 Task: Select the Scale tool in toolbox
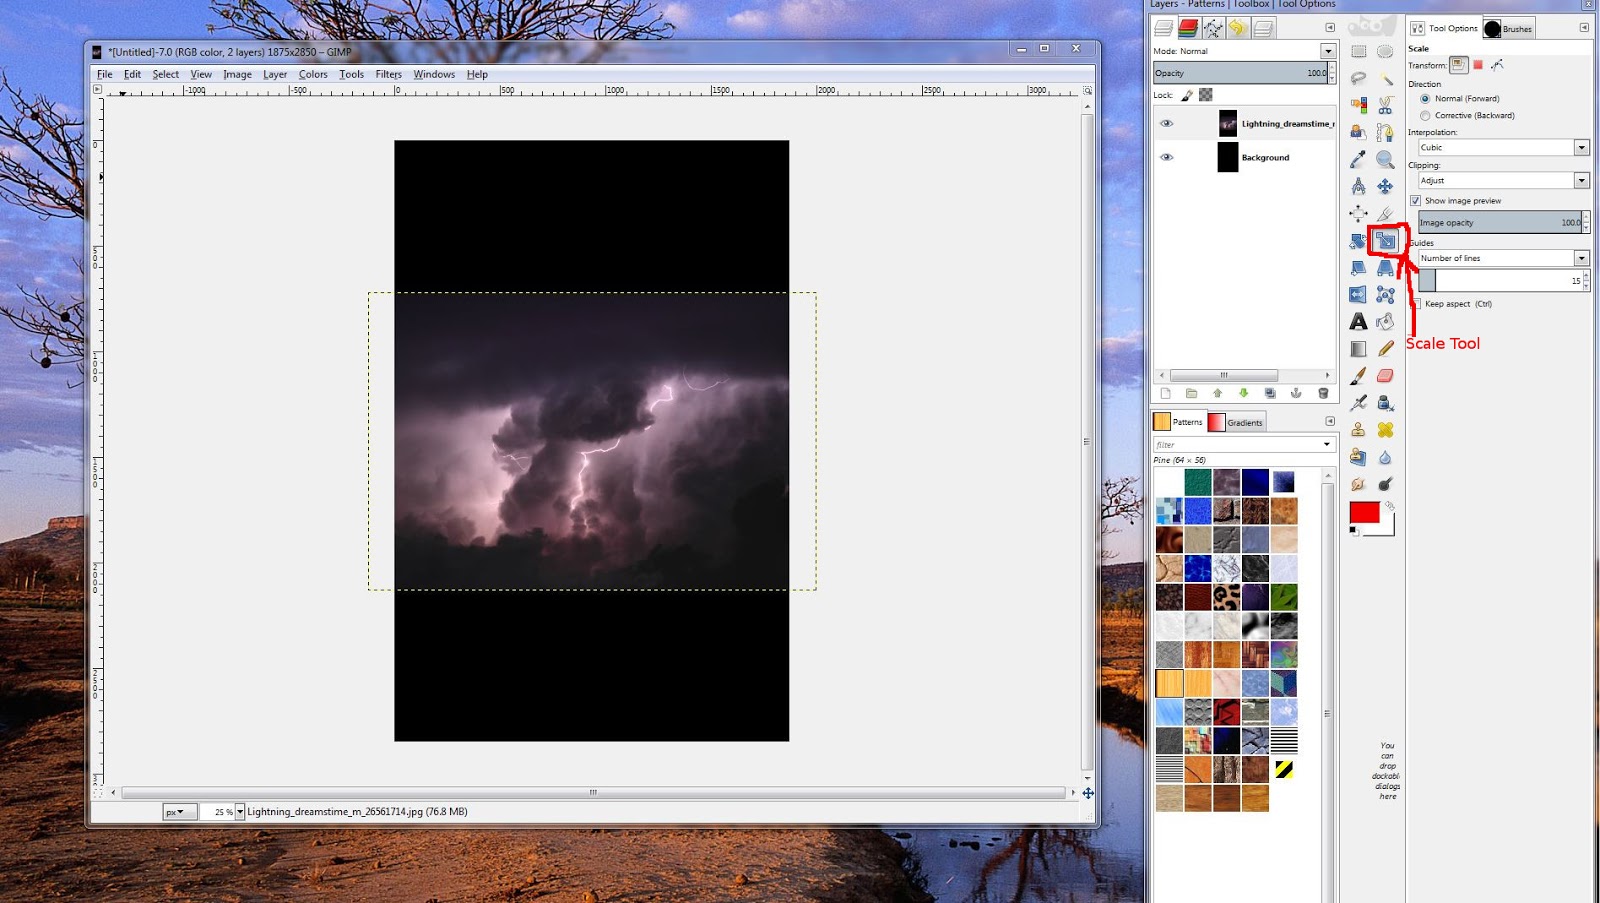(1385, 241)
